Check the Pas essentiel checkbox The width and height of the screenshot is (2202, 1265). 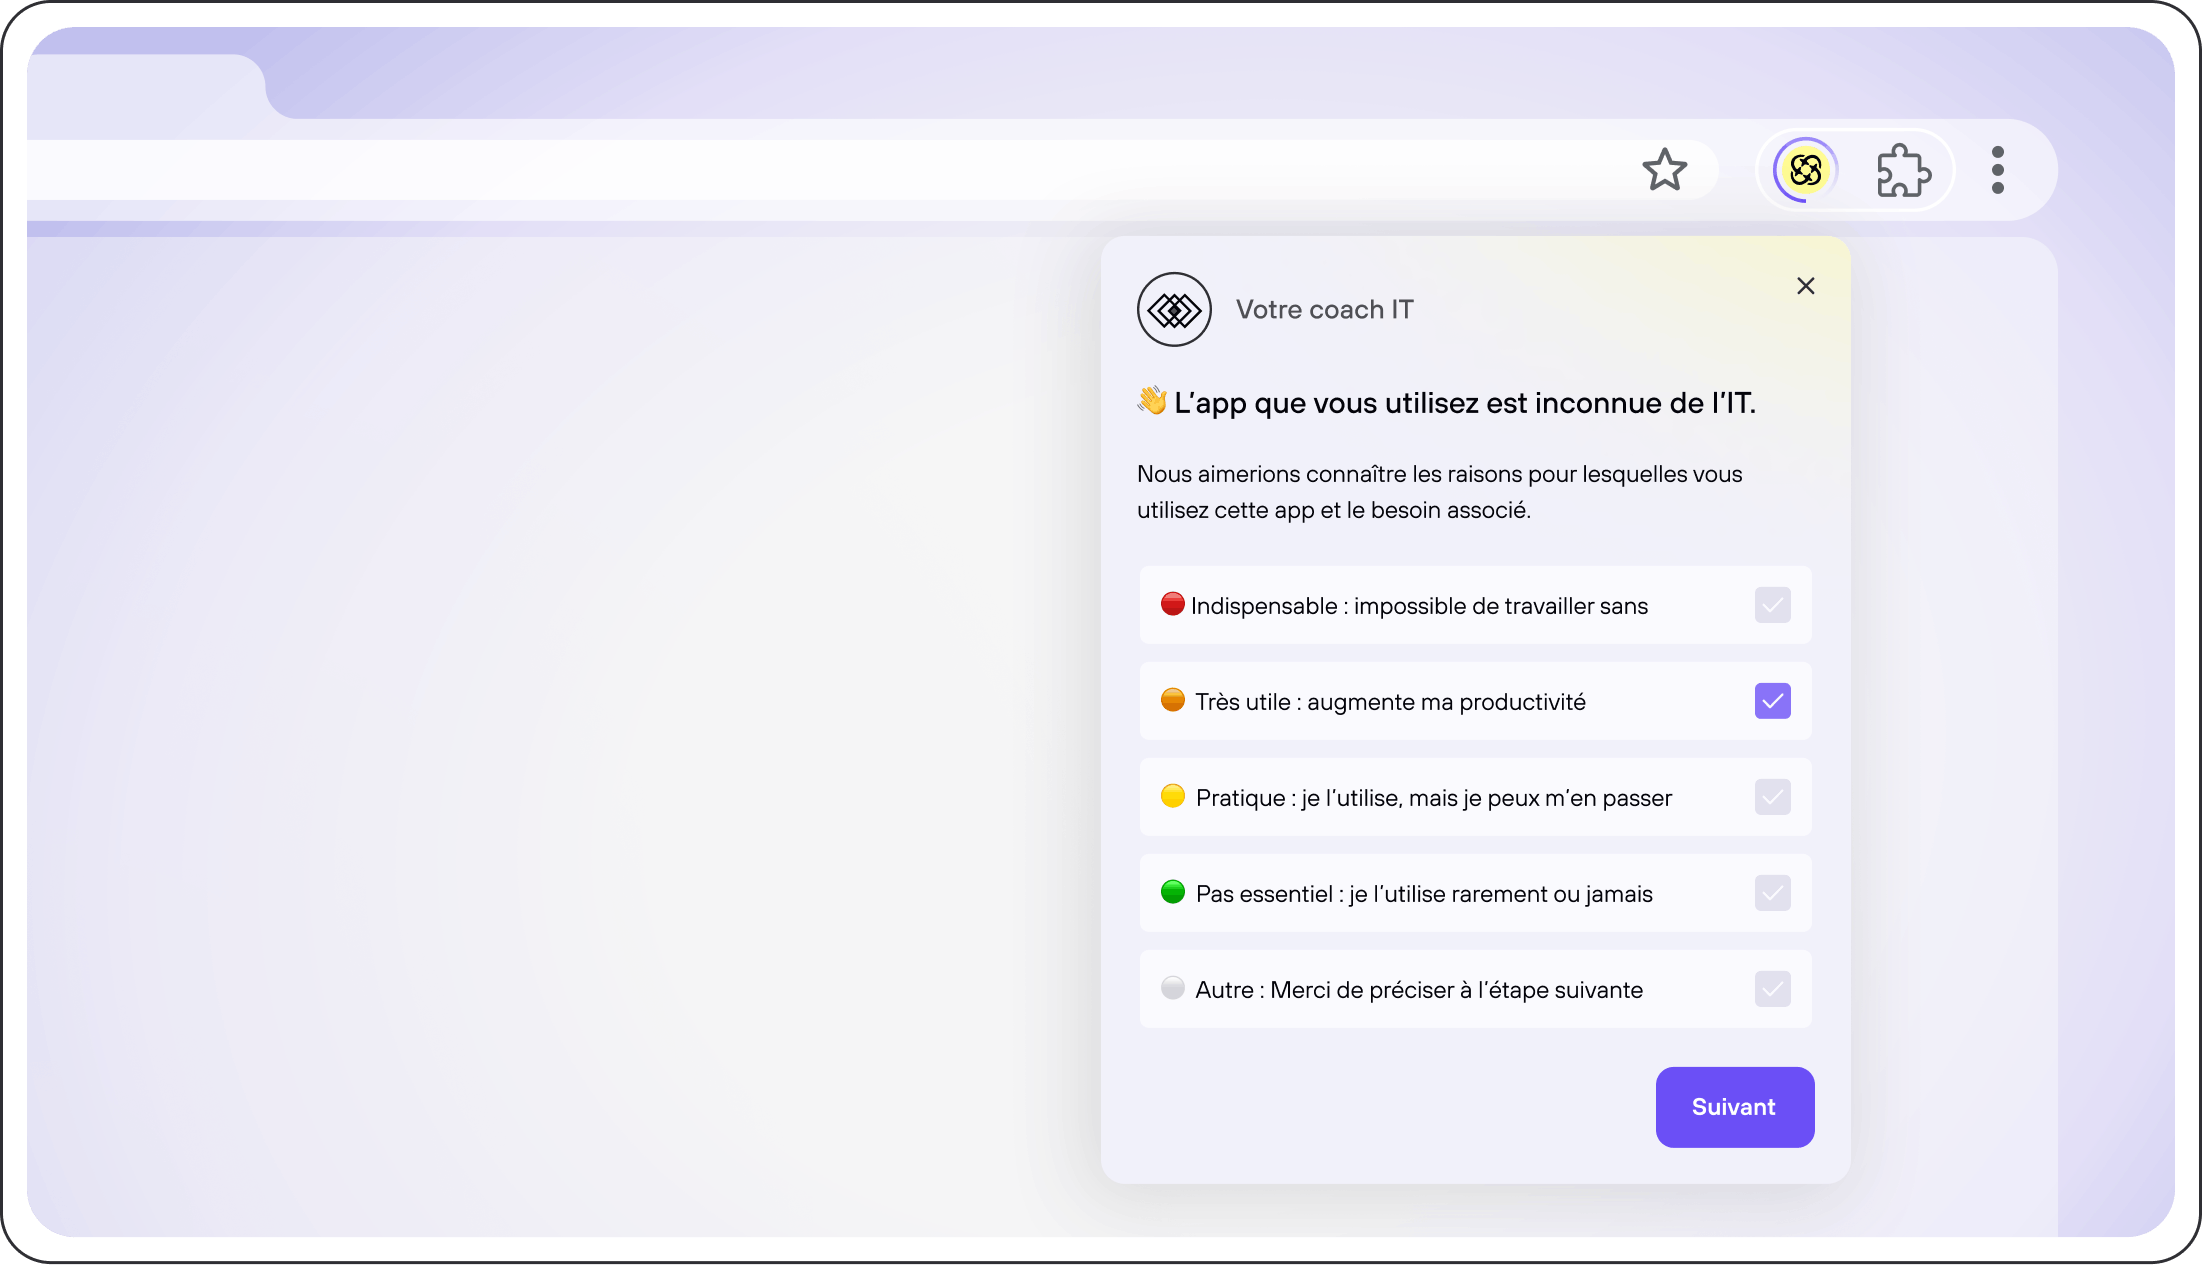pyautogui.click(x=1772, y=893)
